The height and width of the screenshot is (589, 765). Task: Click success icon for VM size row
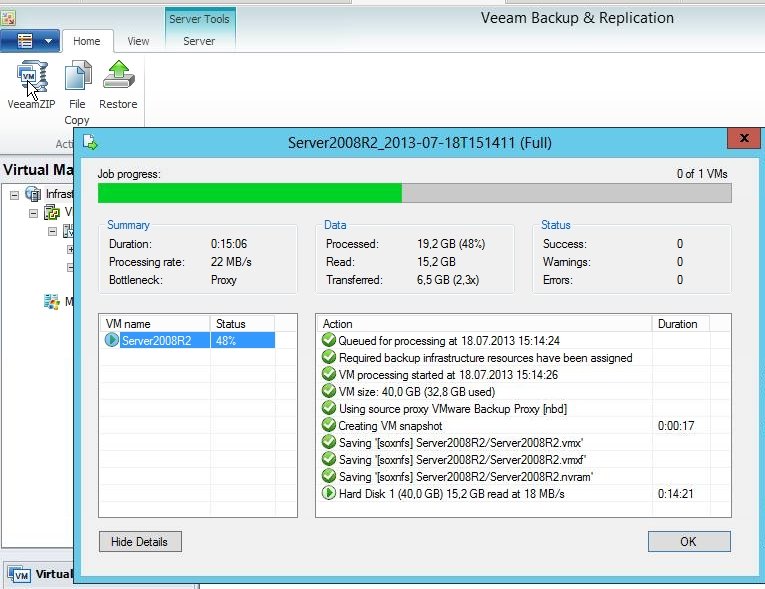[329, 391]
